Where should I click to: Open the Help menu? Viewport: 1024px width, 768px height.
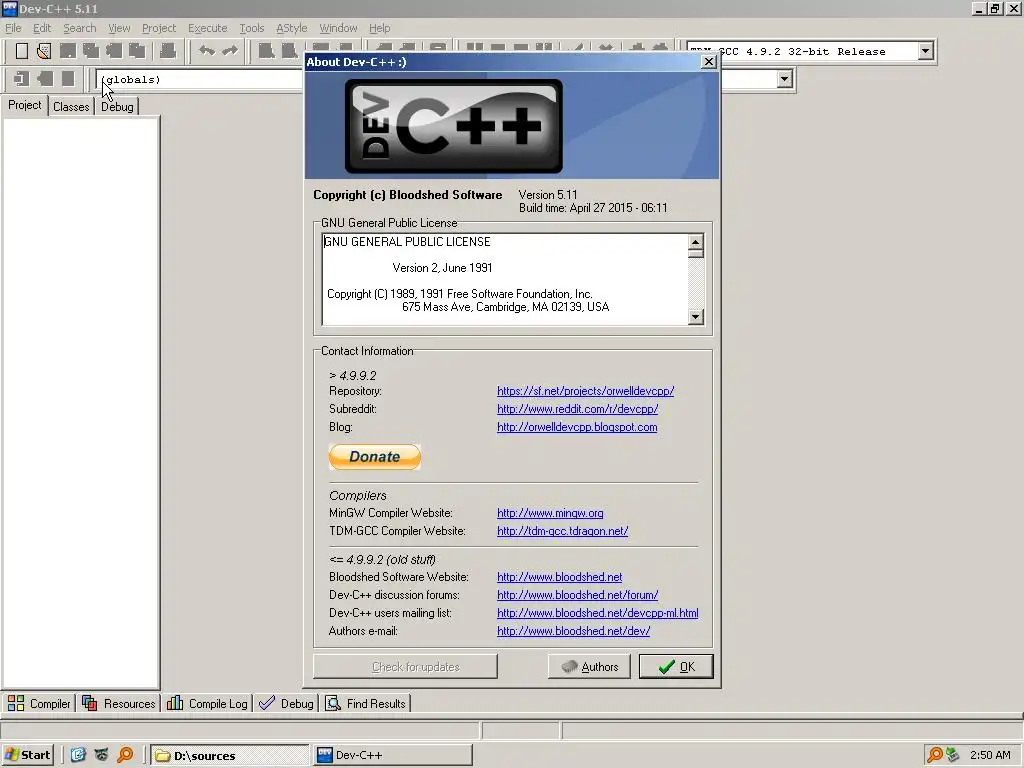379,28
